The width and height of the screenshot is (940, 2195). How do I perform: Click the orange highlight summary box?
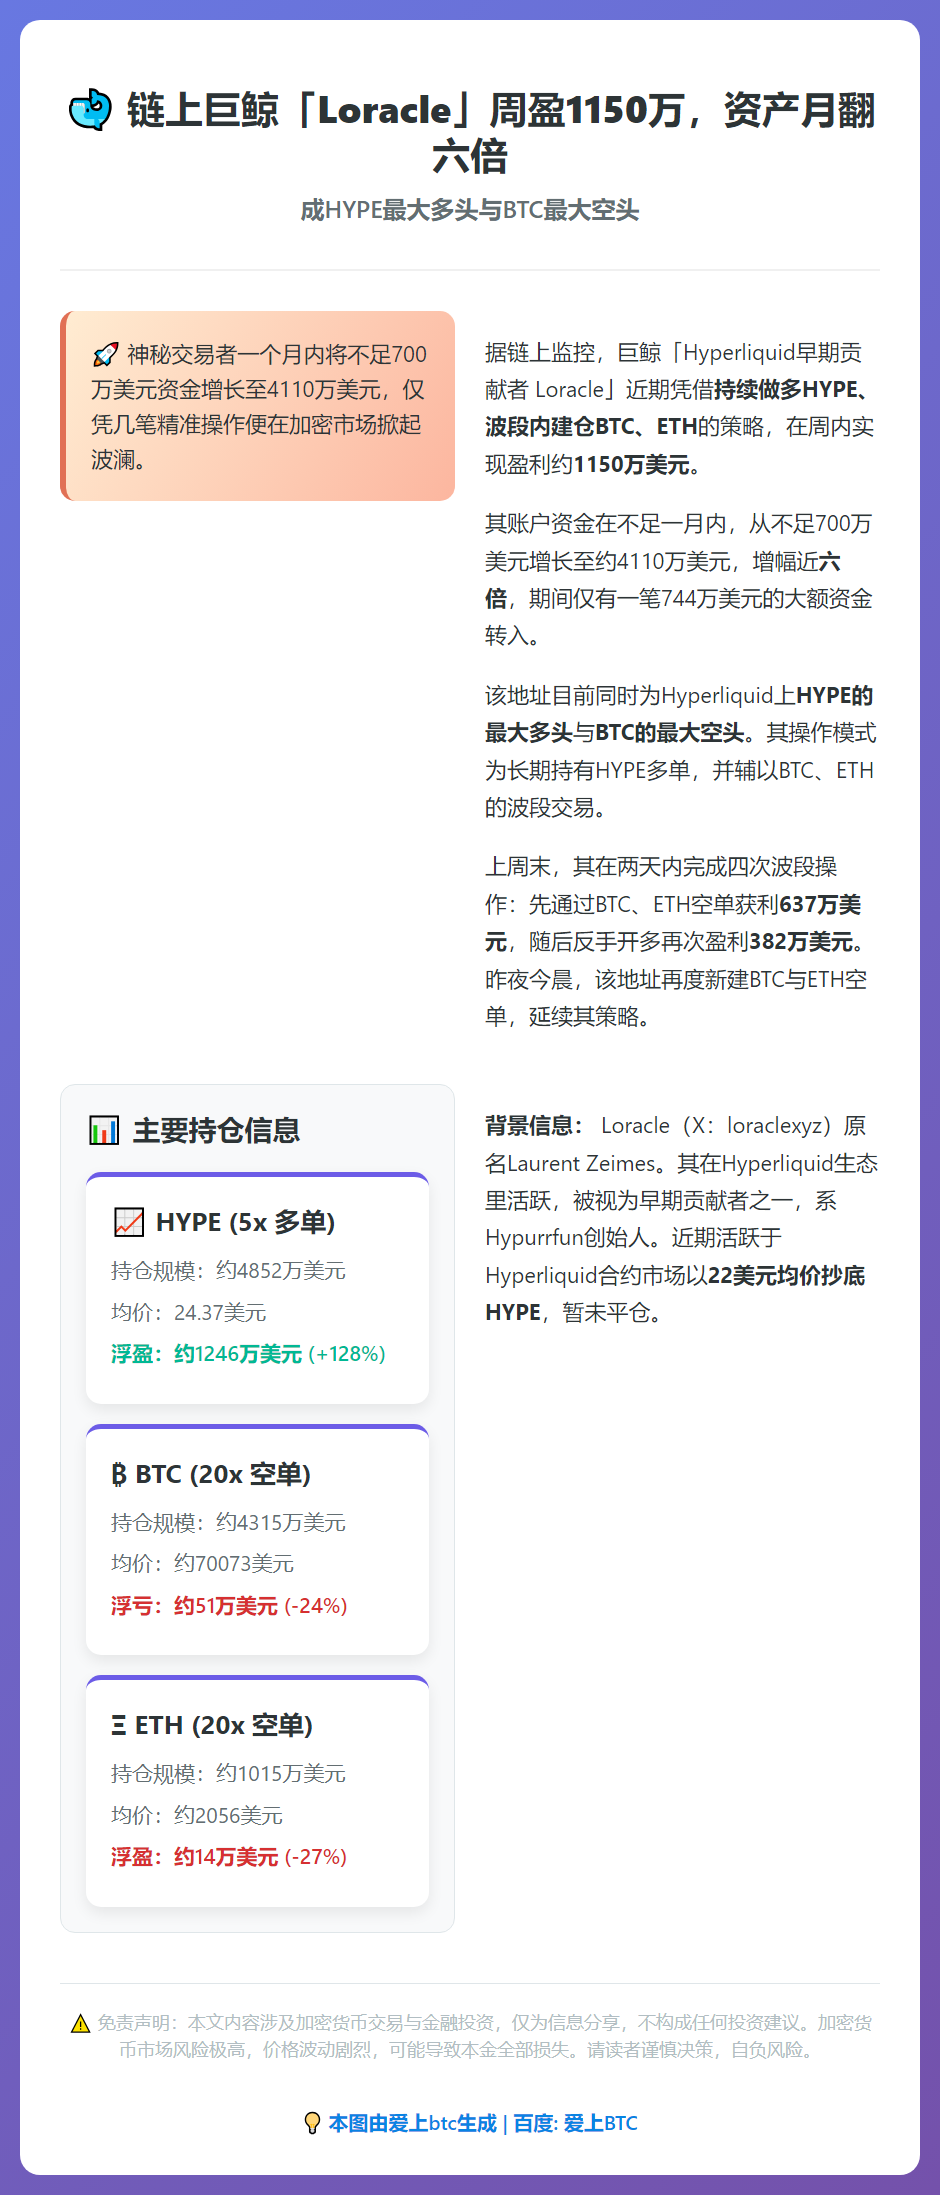258,406
